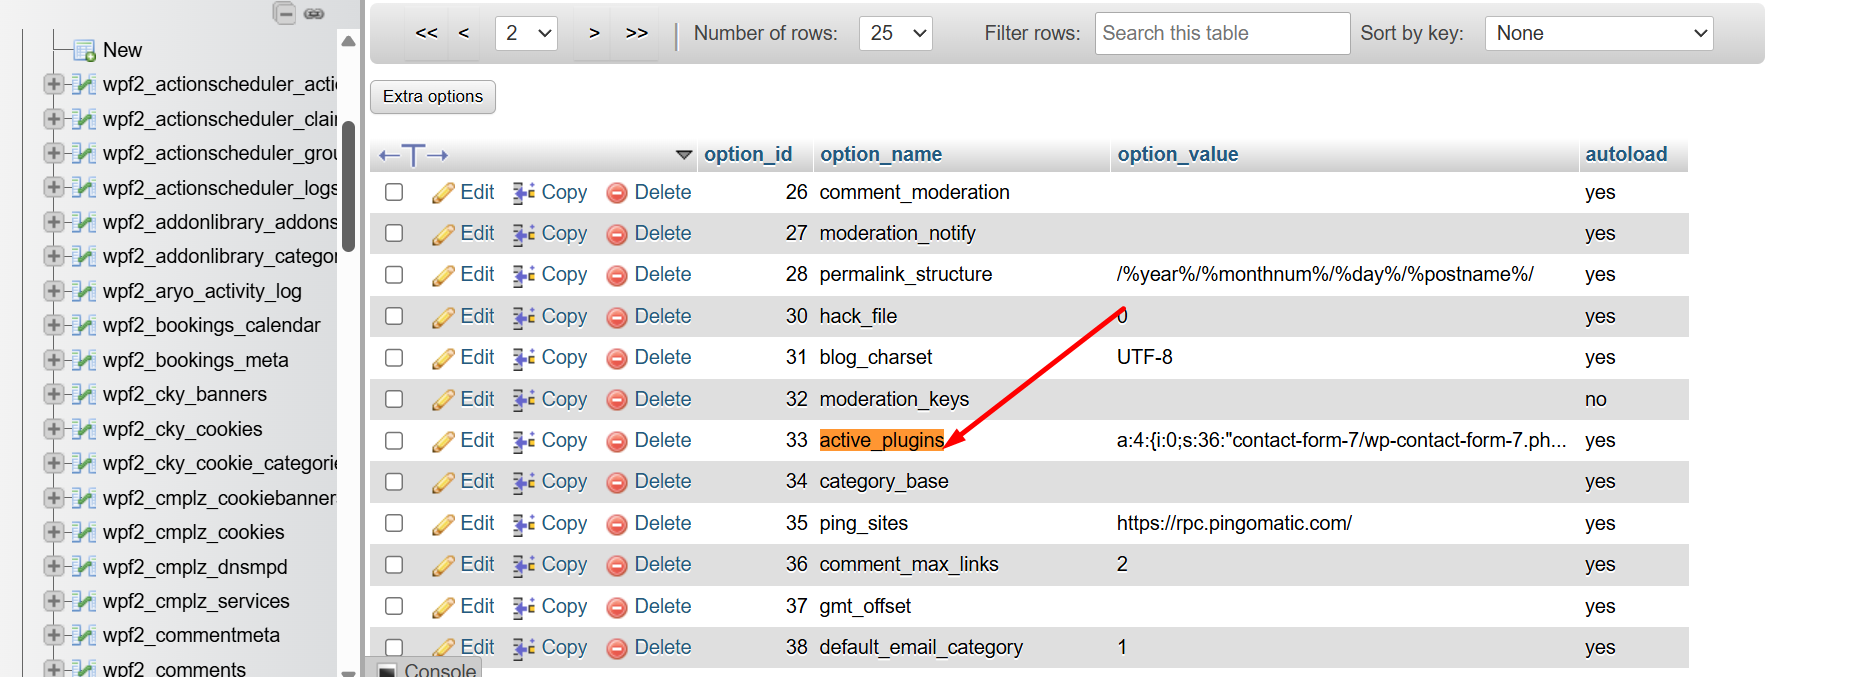The image size is (1860, 677).
Task: Click Delete icon for ping_sites row
Action: click(617, 524)
